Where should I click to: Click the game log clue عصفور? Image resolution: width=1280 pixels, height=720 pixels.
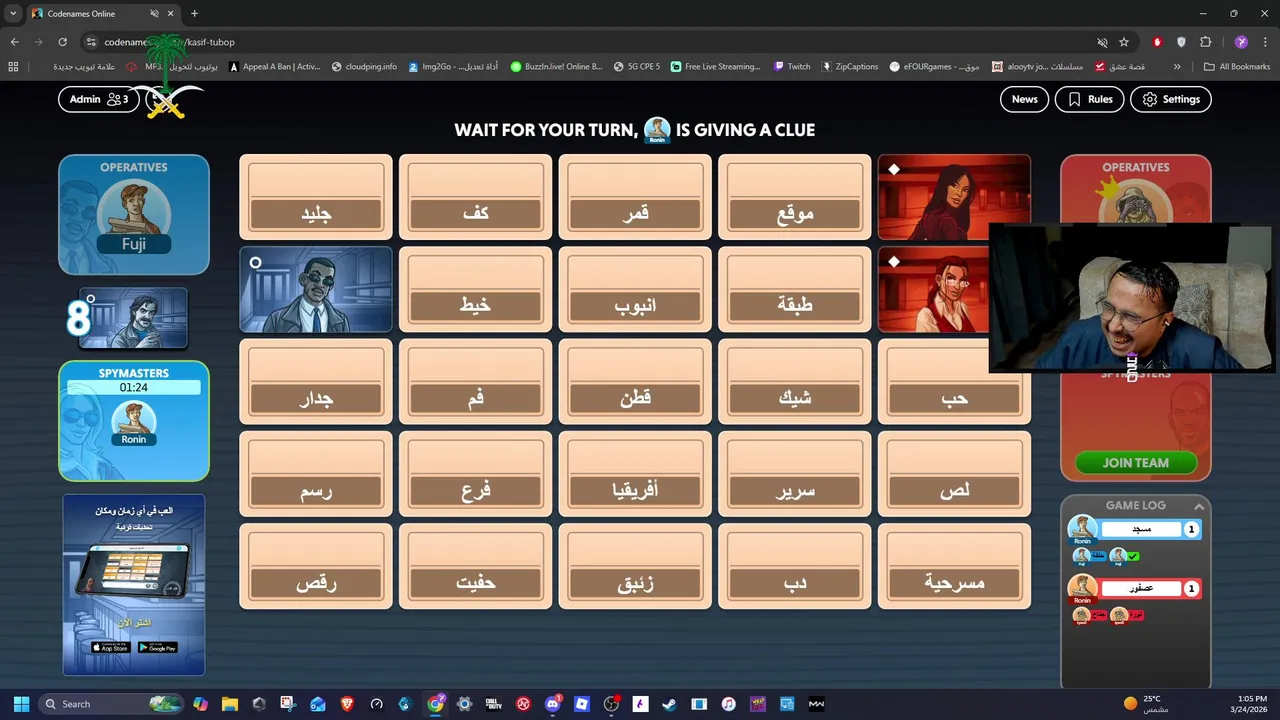click(x=1141, y=589)
